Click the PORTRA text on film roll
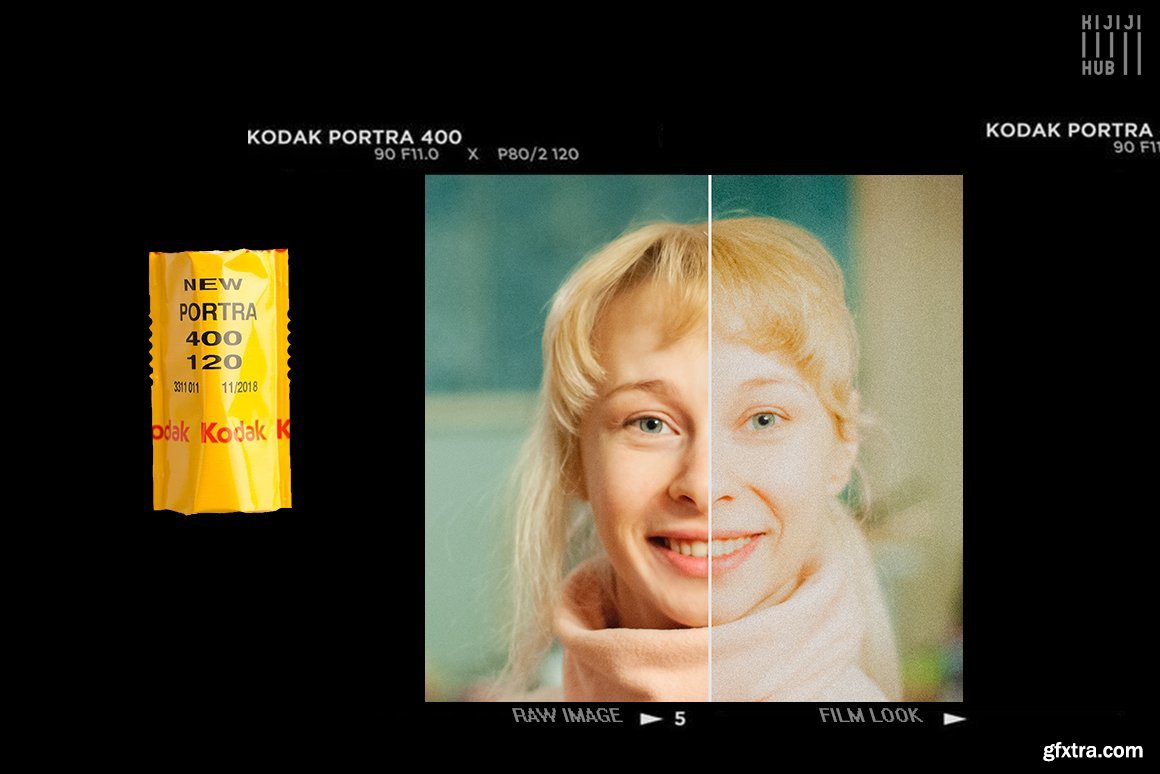1160x774 pixels. pos(217,312)
